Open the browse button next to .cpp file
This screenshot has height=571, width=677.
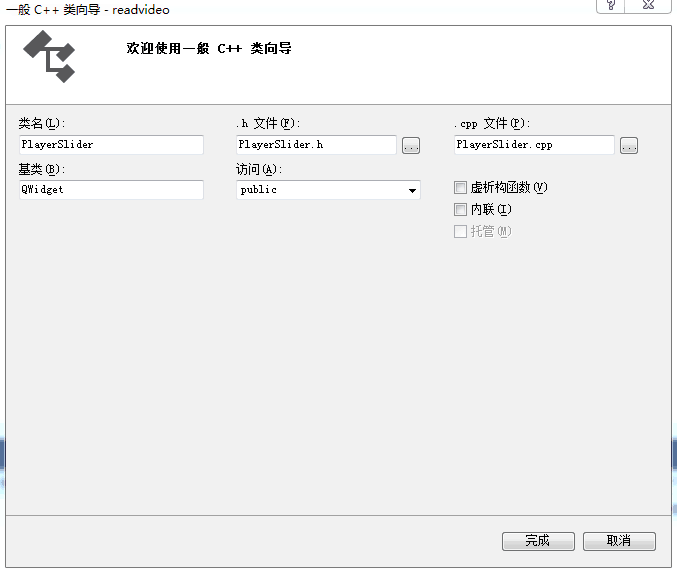(629, 146)
